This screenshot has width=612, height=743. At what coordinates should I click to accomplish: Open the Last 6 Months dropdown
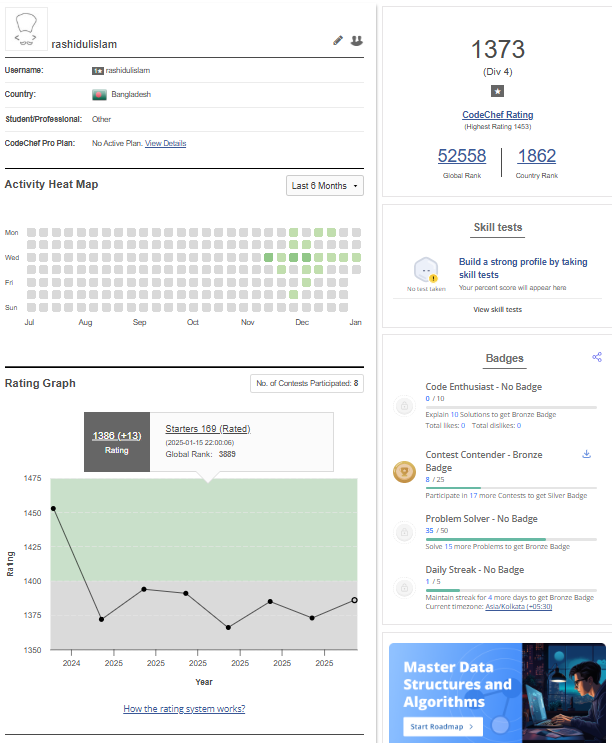click(x=325, y=186)
